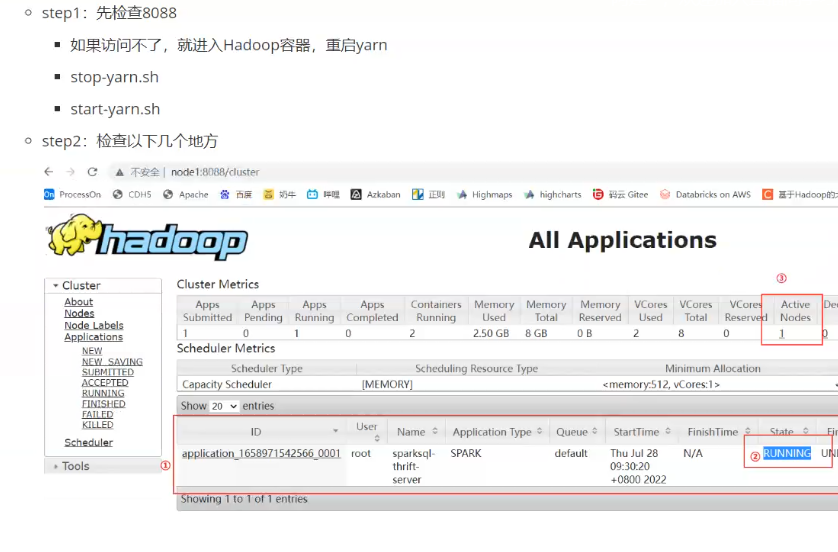Click the Capacity Scheduler type cell
The image size is (838, 552).
(x=227, y=384)
